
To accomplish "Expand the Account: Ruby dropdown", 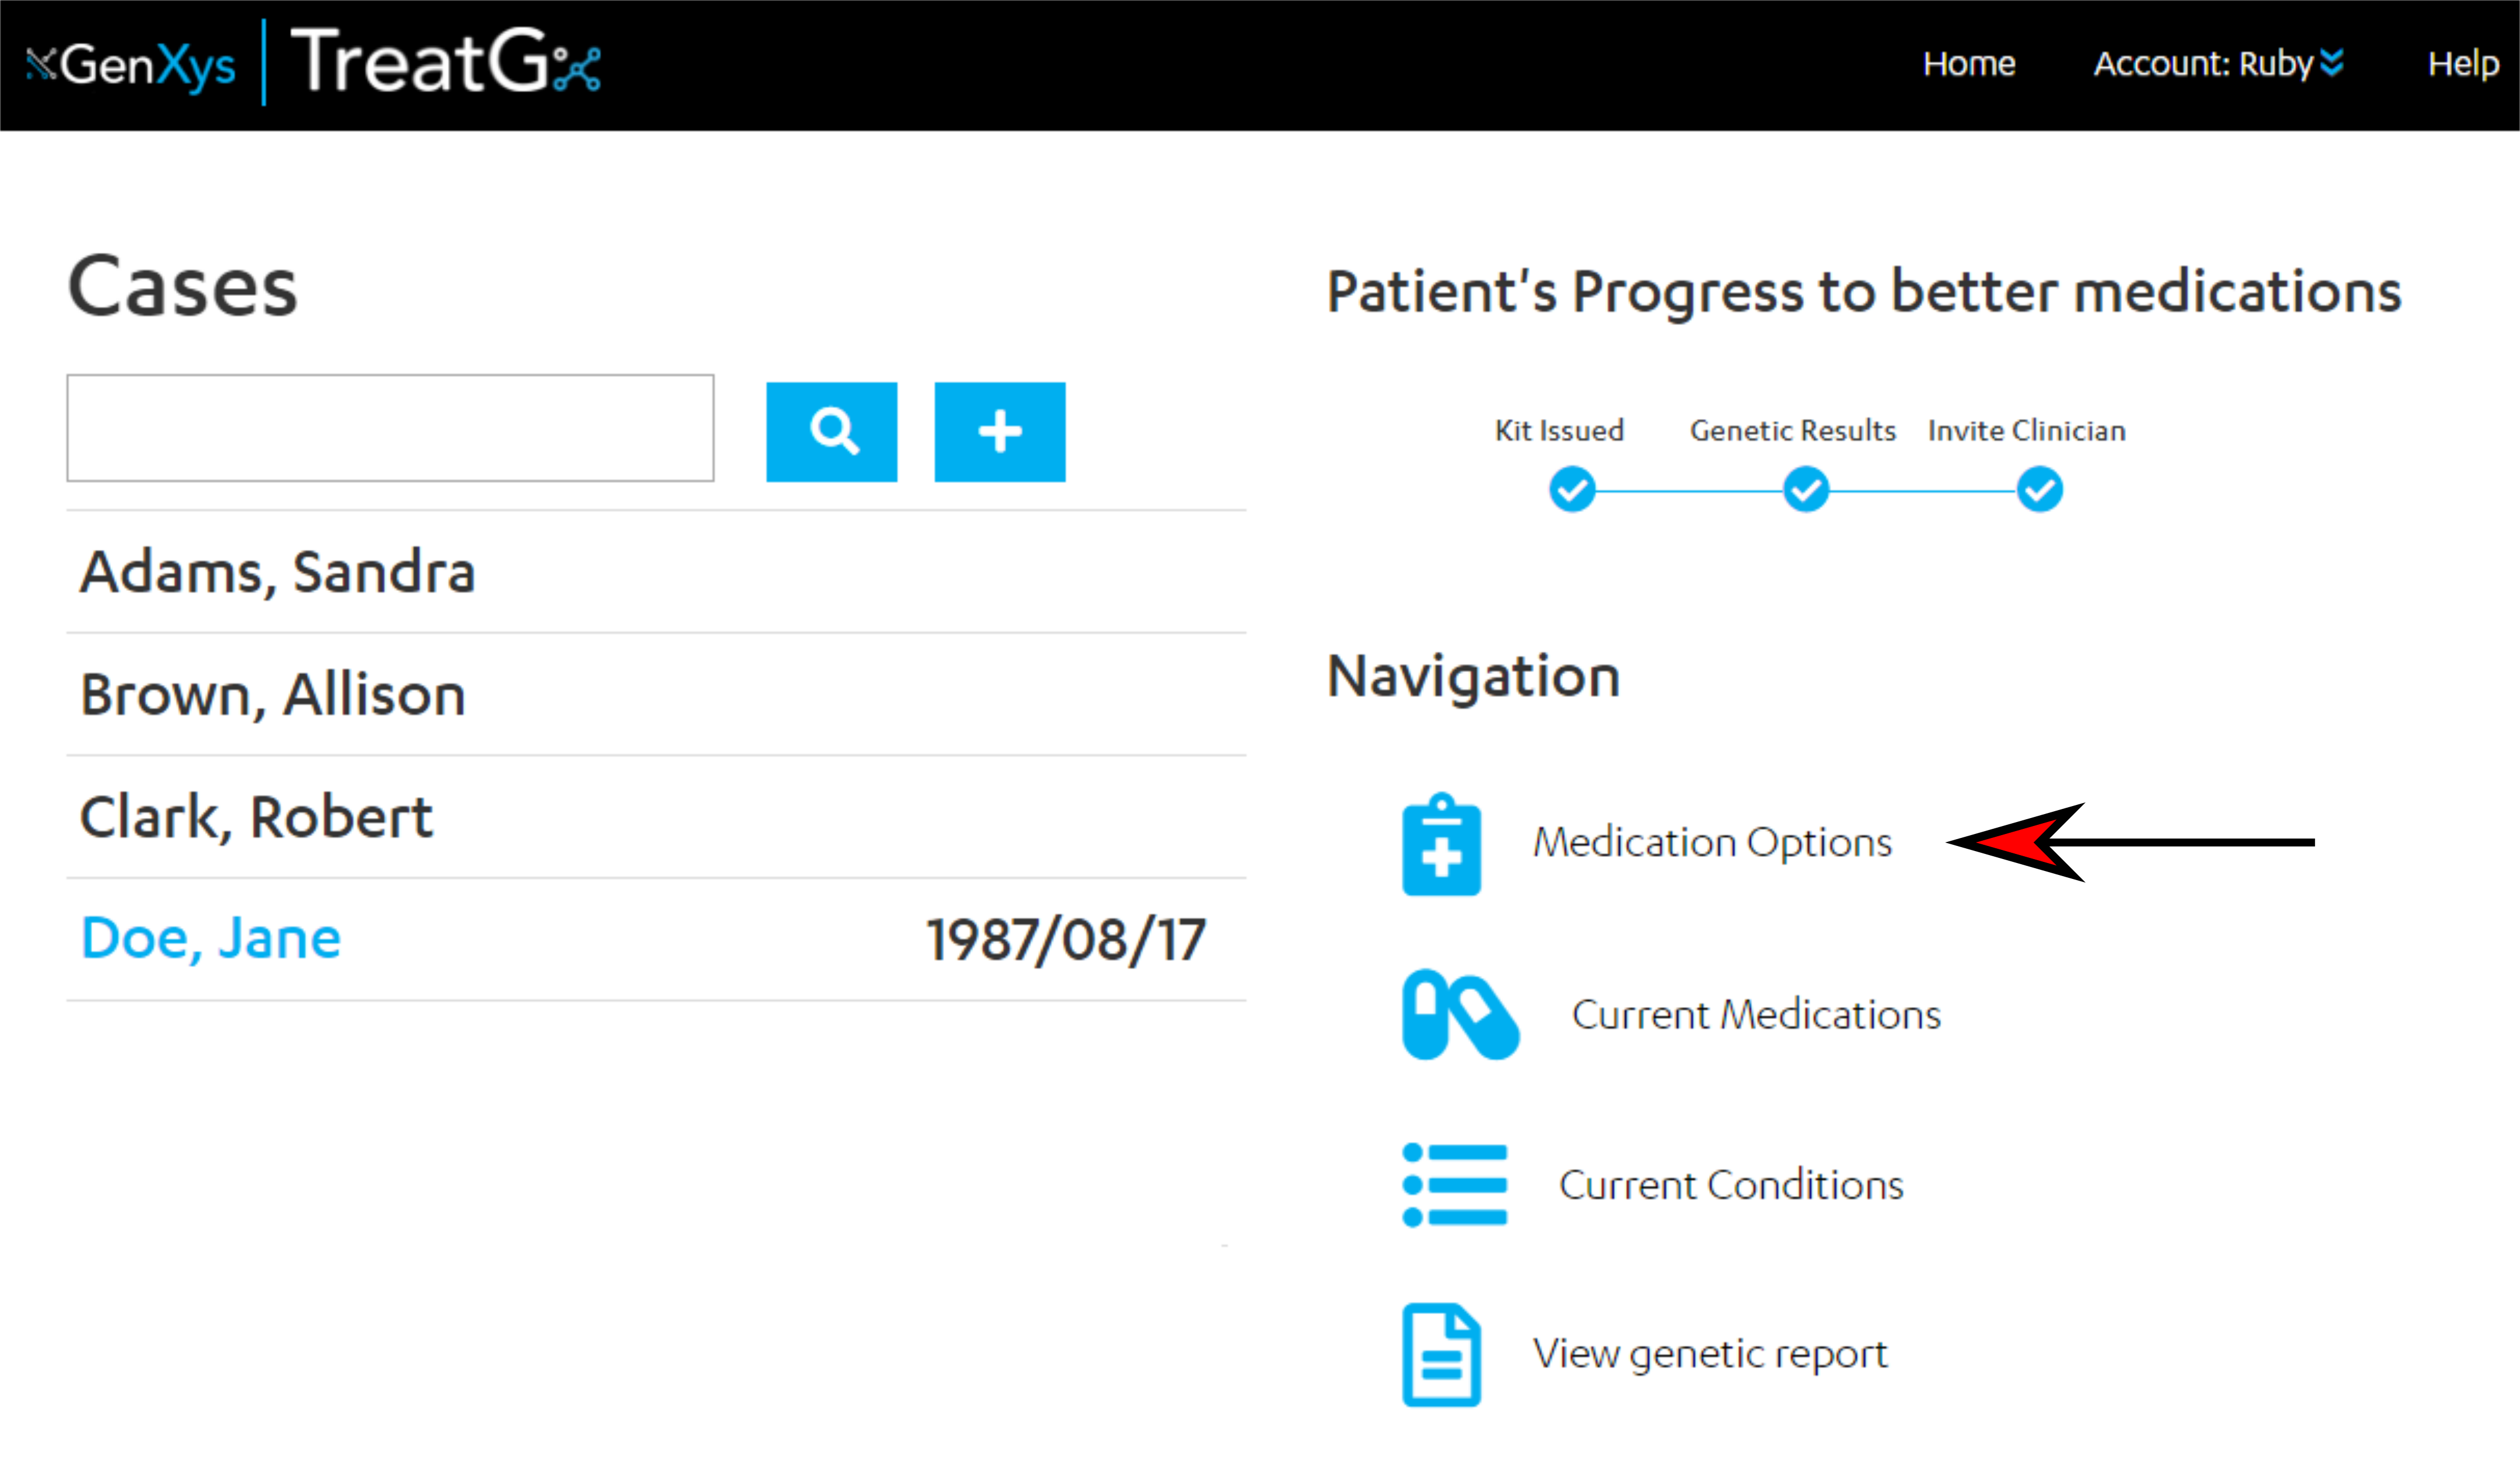I will (x=2218, y=64).
